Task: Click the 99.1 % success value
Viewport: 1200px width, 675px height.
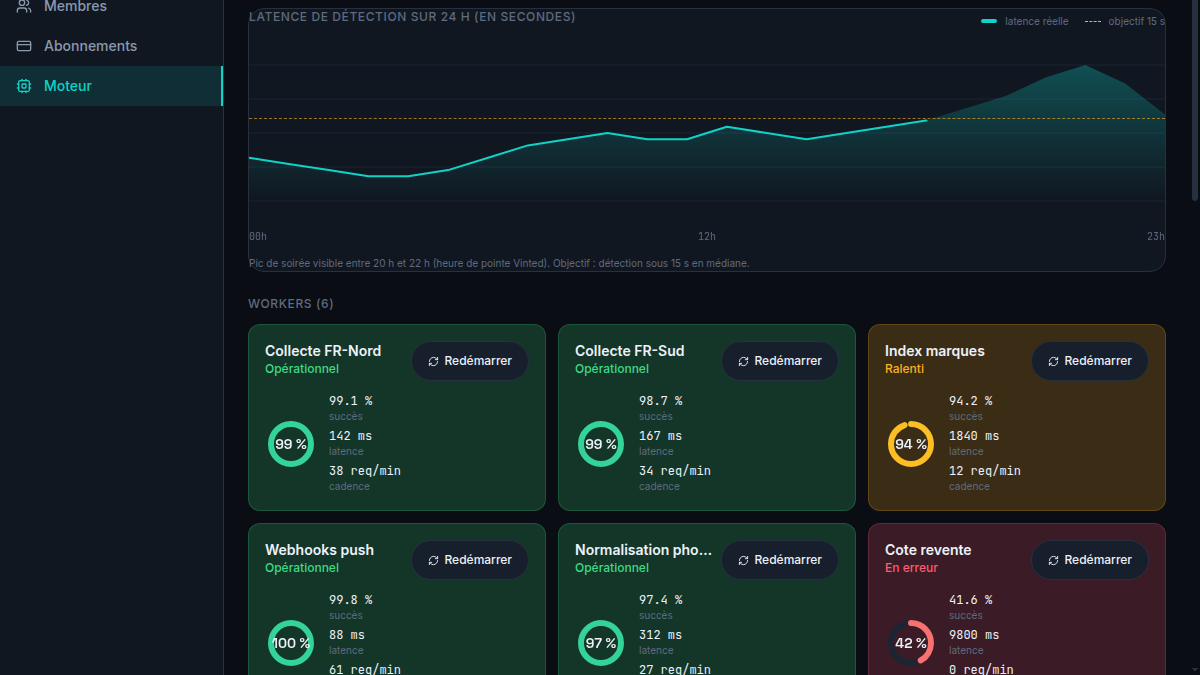Action: (351, 400)
